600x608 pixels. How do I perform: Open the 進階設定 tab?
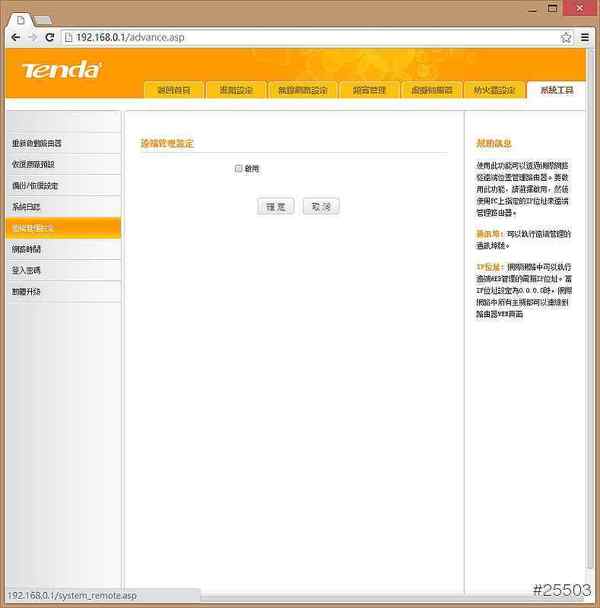[236, 90]
